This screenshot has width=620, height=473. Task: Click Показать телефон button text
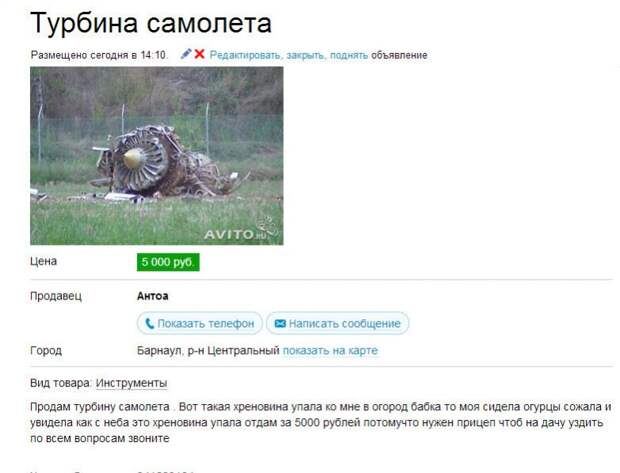click(x=206, y=324)
